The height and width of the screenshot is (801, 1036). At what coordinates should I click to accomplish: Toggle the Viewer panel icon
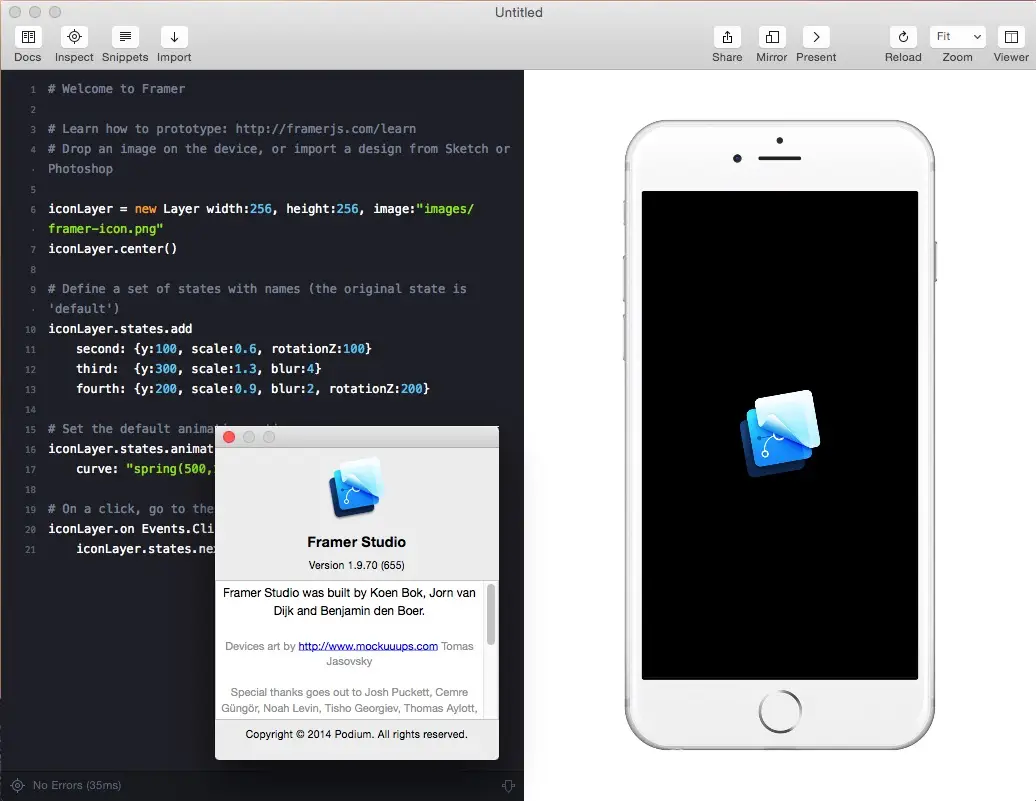coord(1011,37)
